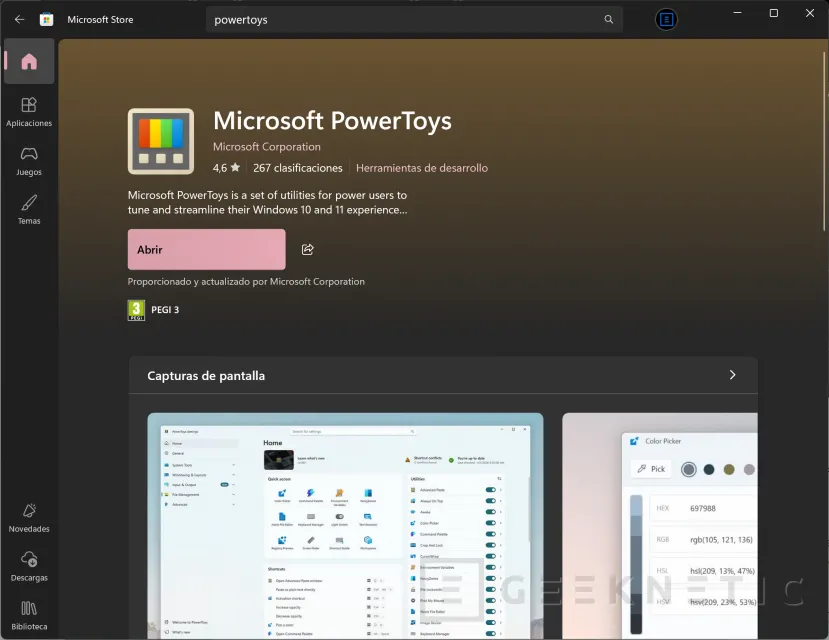
Task: Open Aplicaciones section in sidebar
Action: (29, 112)
